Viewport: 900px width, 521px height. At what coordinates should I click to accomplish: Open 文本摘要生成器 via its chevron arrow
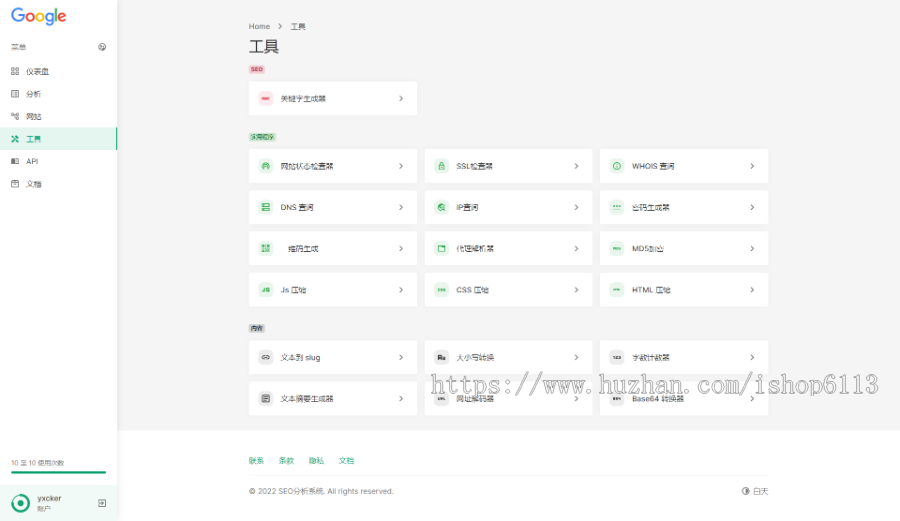point(401,399)
